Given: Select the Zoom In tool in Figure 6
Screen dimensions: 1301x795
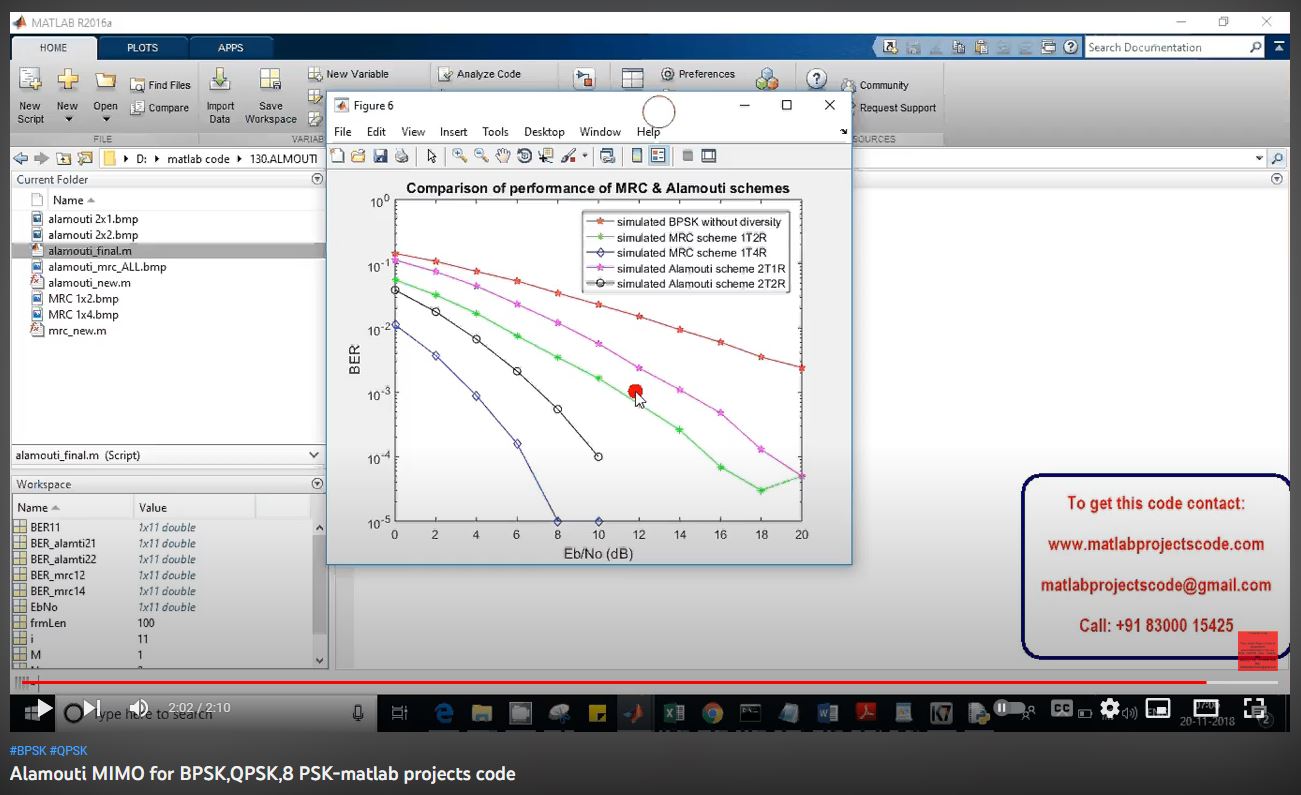Looking at the screenshot, I should pyautogui.click(x=459, y=156).
